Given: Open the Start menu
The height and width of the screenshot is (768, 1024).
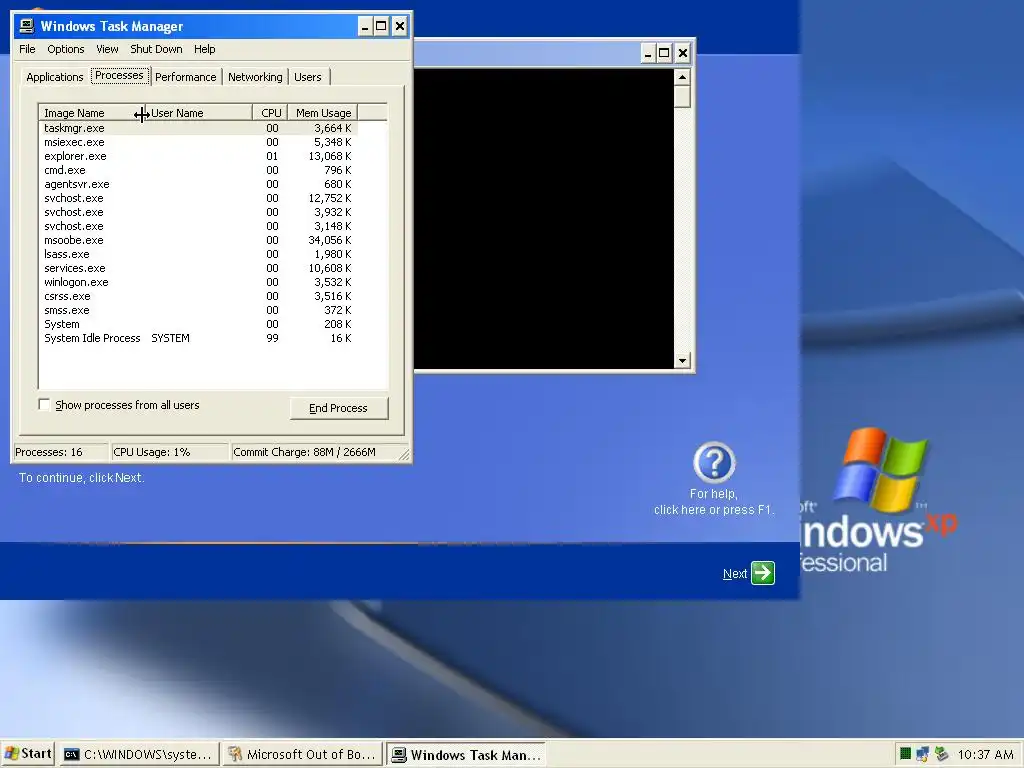Looking at the screenshot, I should point(28,754).
